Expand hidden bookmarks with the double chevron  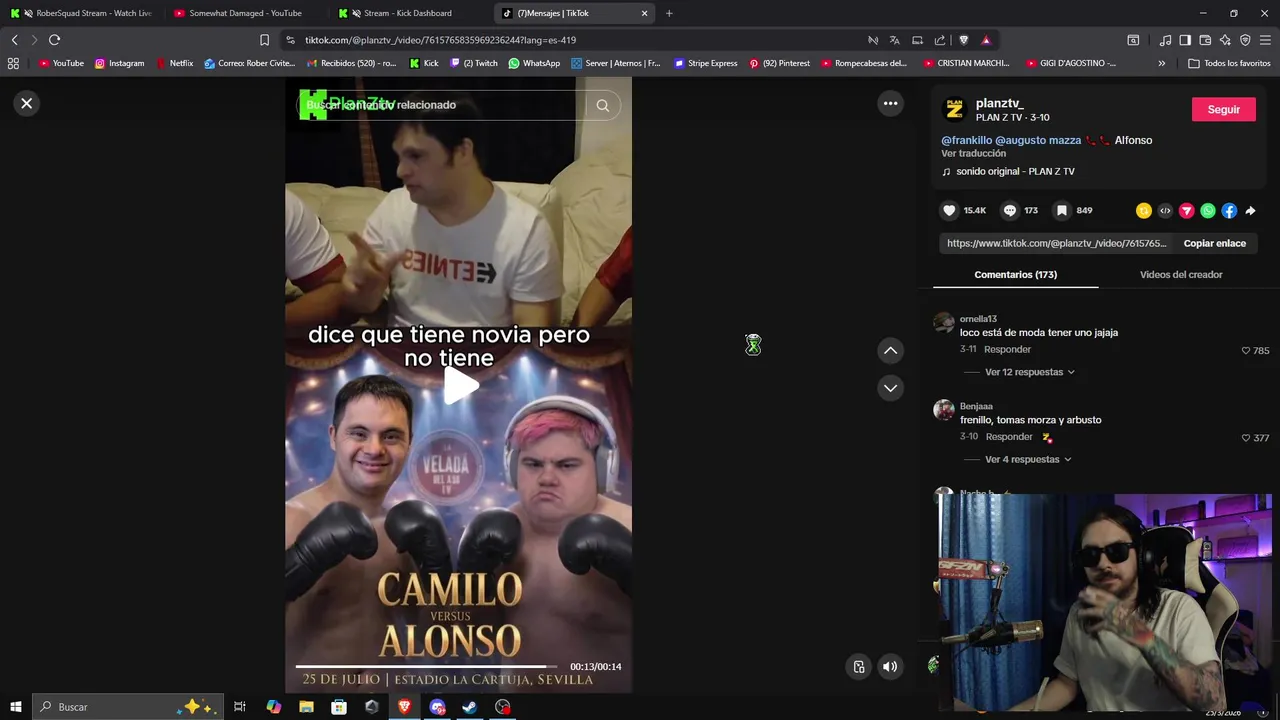1161,63
